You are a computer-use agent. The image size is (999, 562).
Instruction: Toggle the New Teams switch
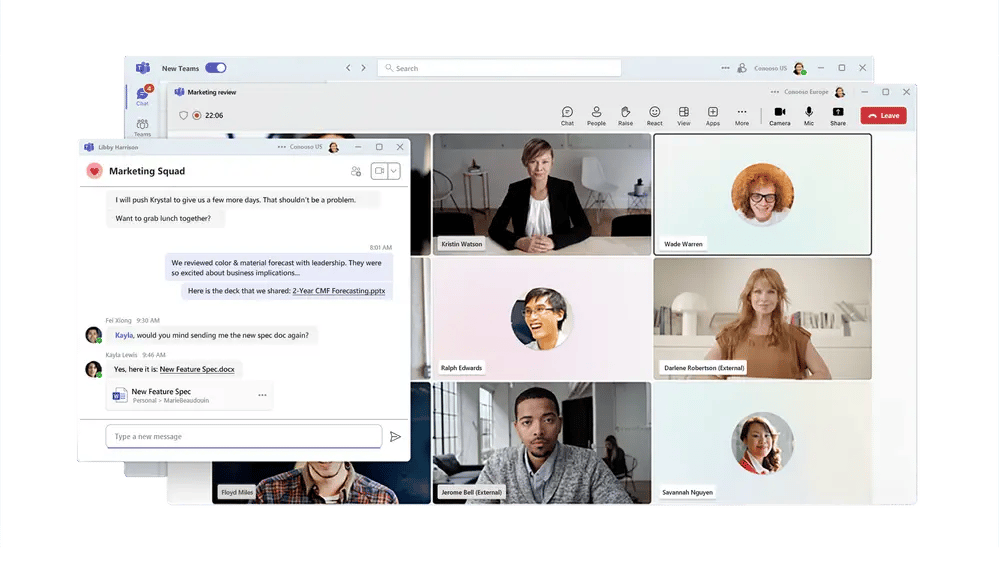(216, 68)
